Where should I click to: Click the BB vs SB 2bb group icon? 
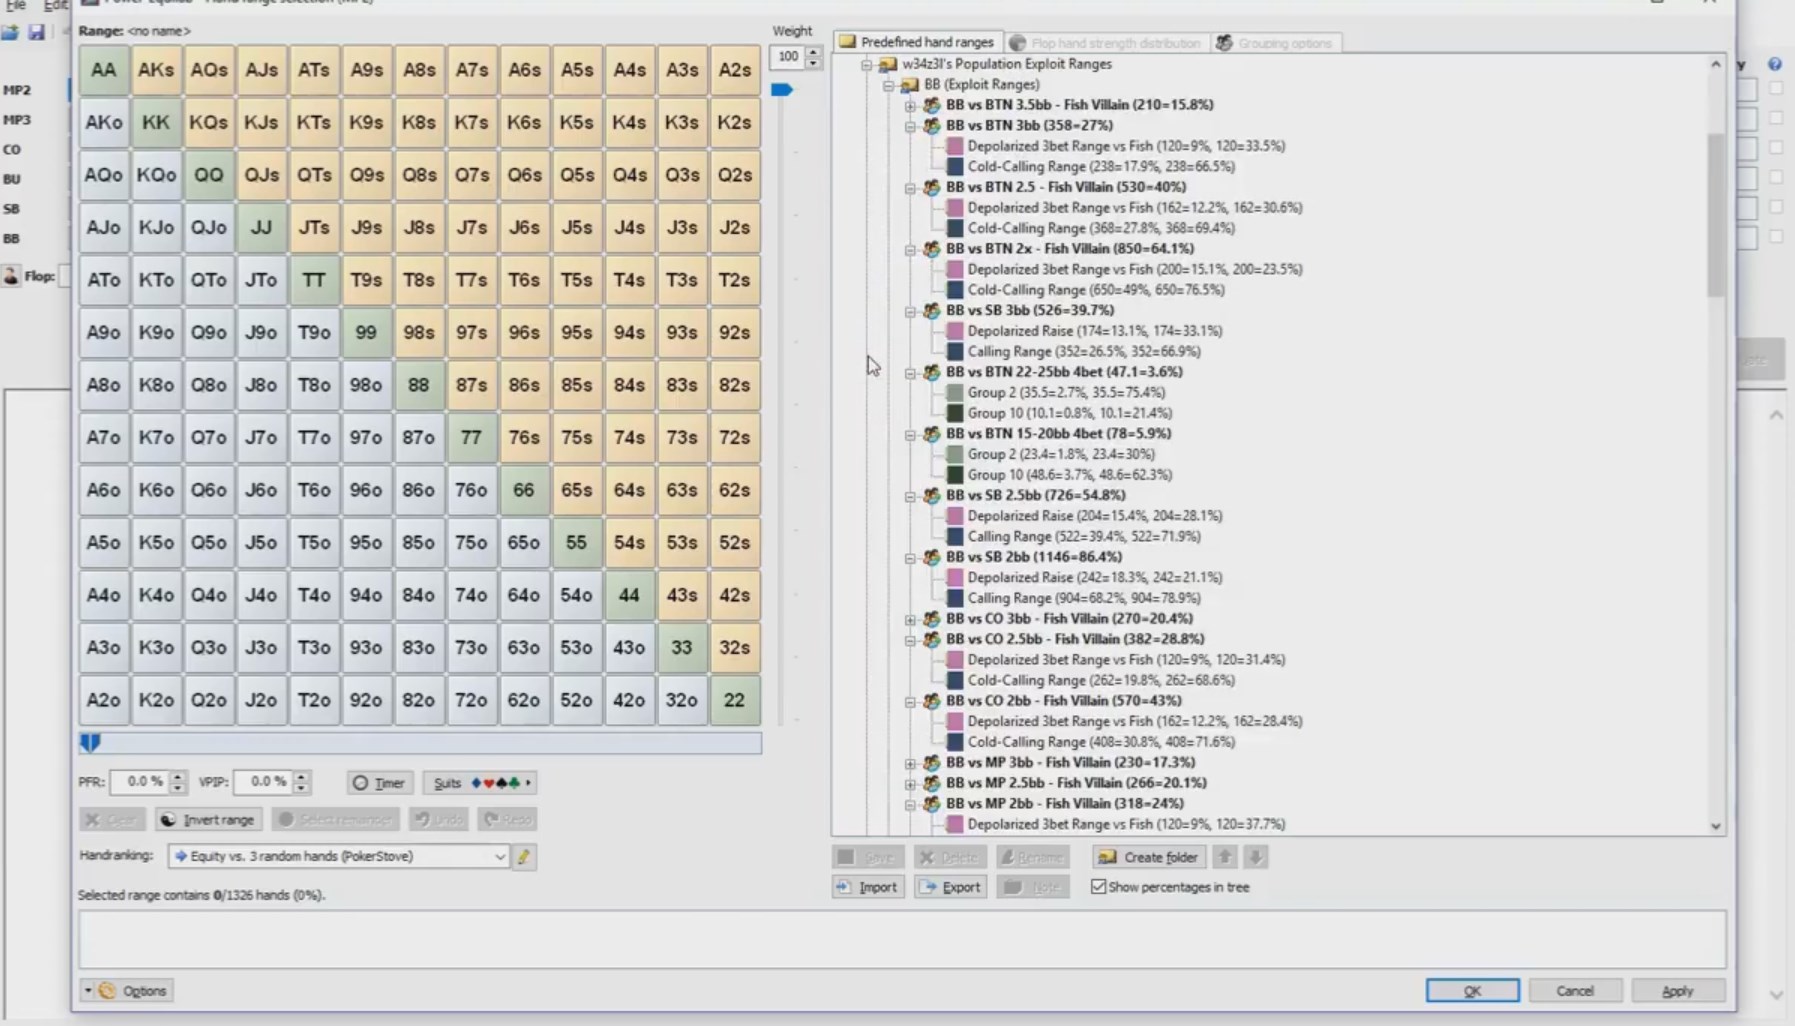coord(931,557)
